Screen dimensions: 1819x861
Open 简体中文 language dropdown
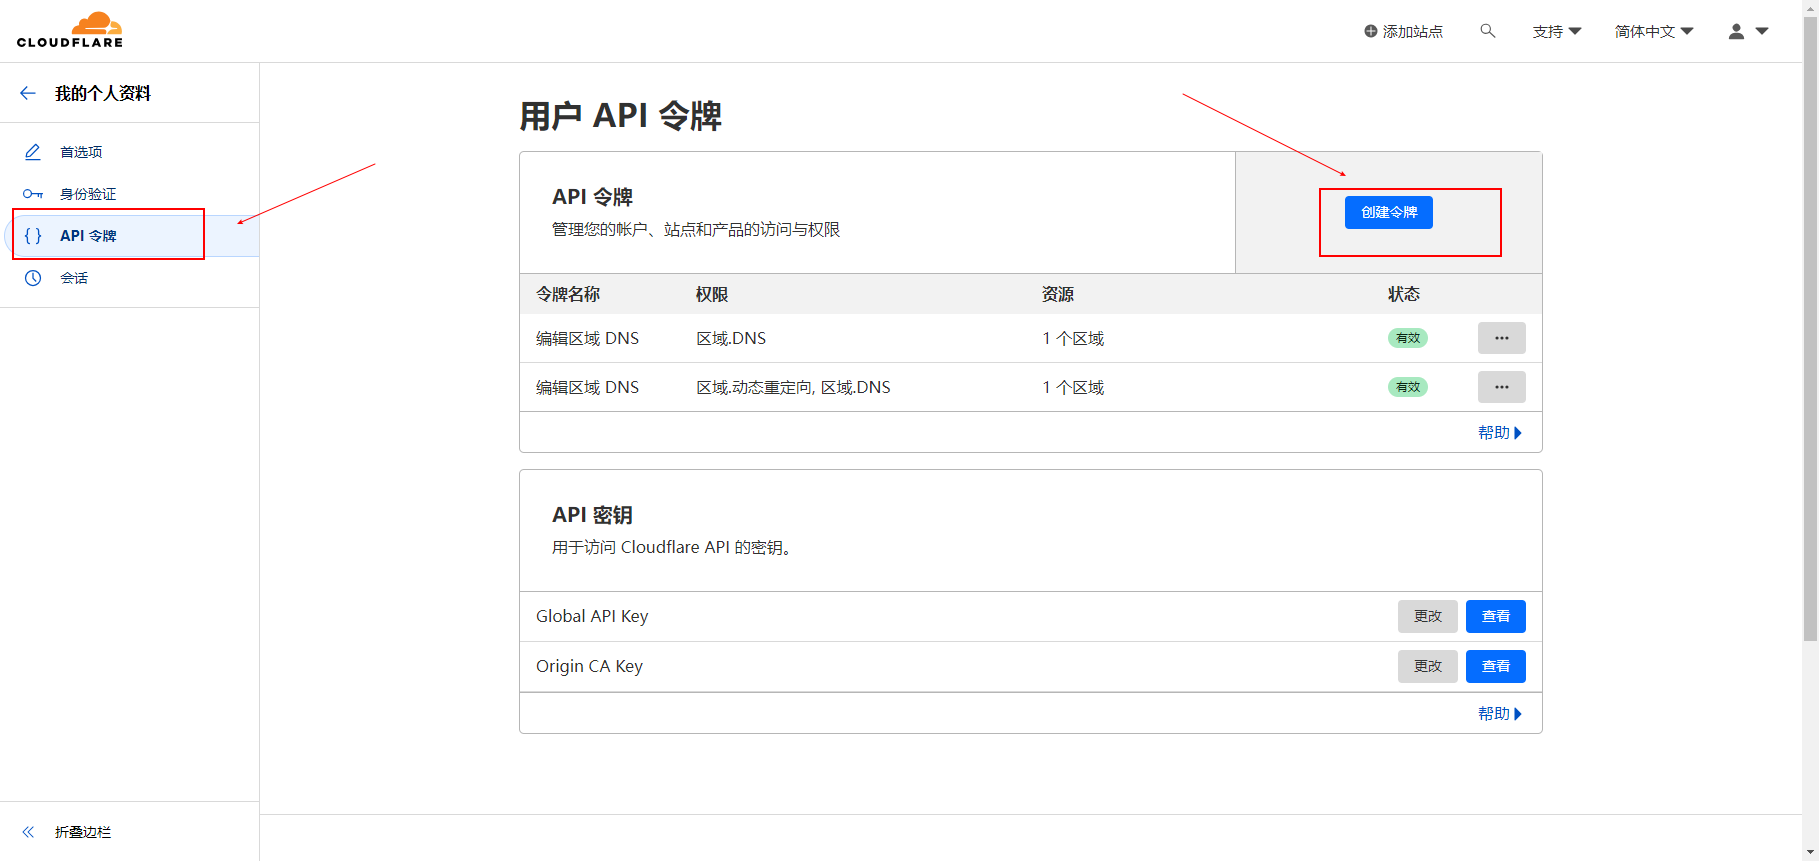click(1654, 31)
